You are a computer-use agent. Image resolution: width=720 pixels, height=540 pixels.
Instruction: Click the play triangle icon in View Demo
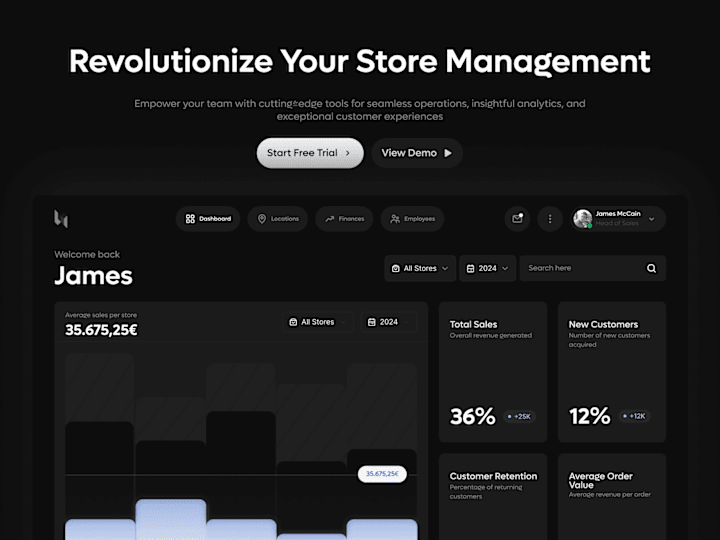[448, 153]
